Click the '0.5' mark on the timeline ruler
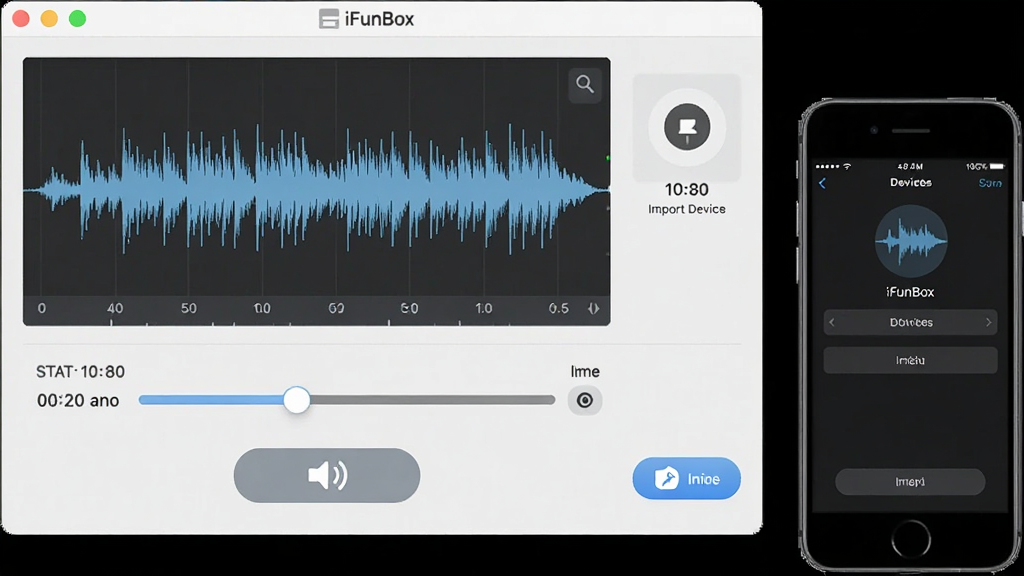 558,308
